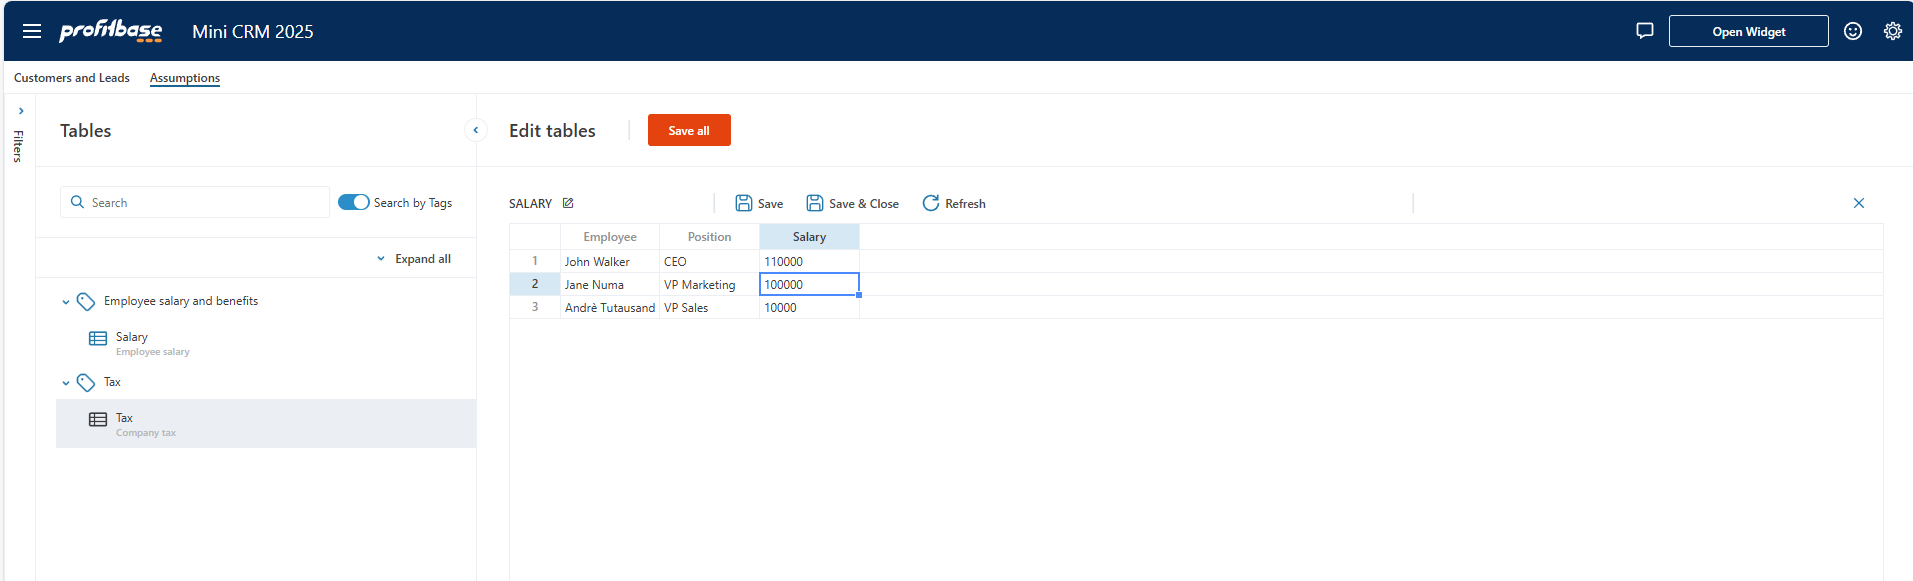Select row header number 1
The width and height of the screenshot is (1913, 581).
(x=535, y=261)
